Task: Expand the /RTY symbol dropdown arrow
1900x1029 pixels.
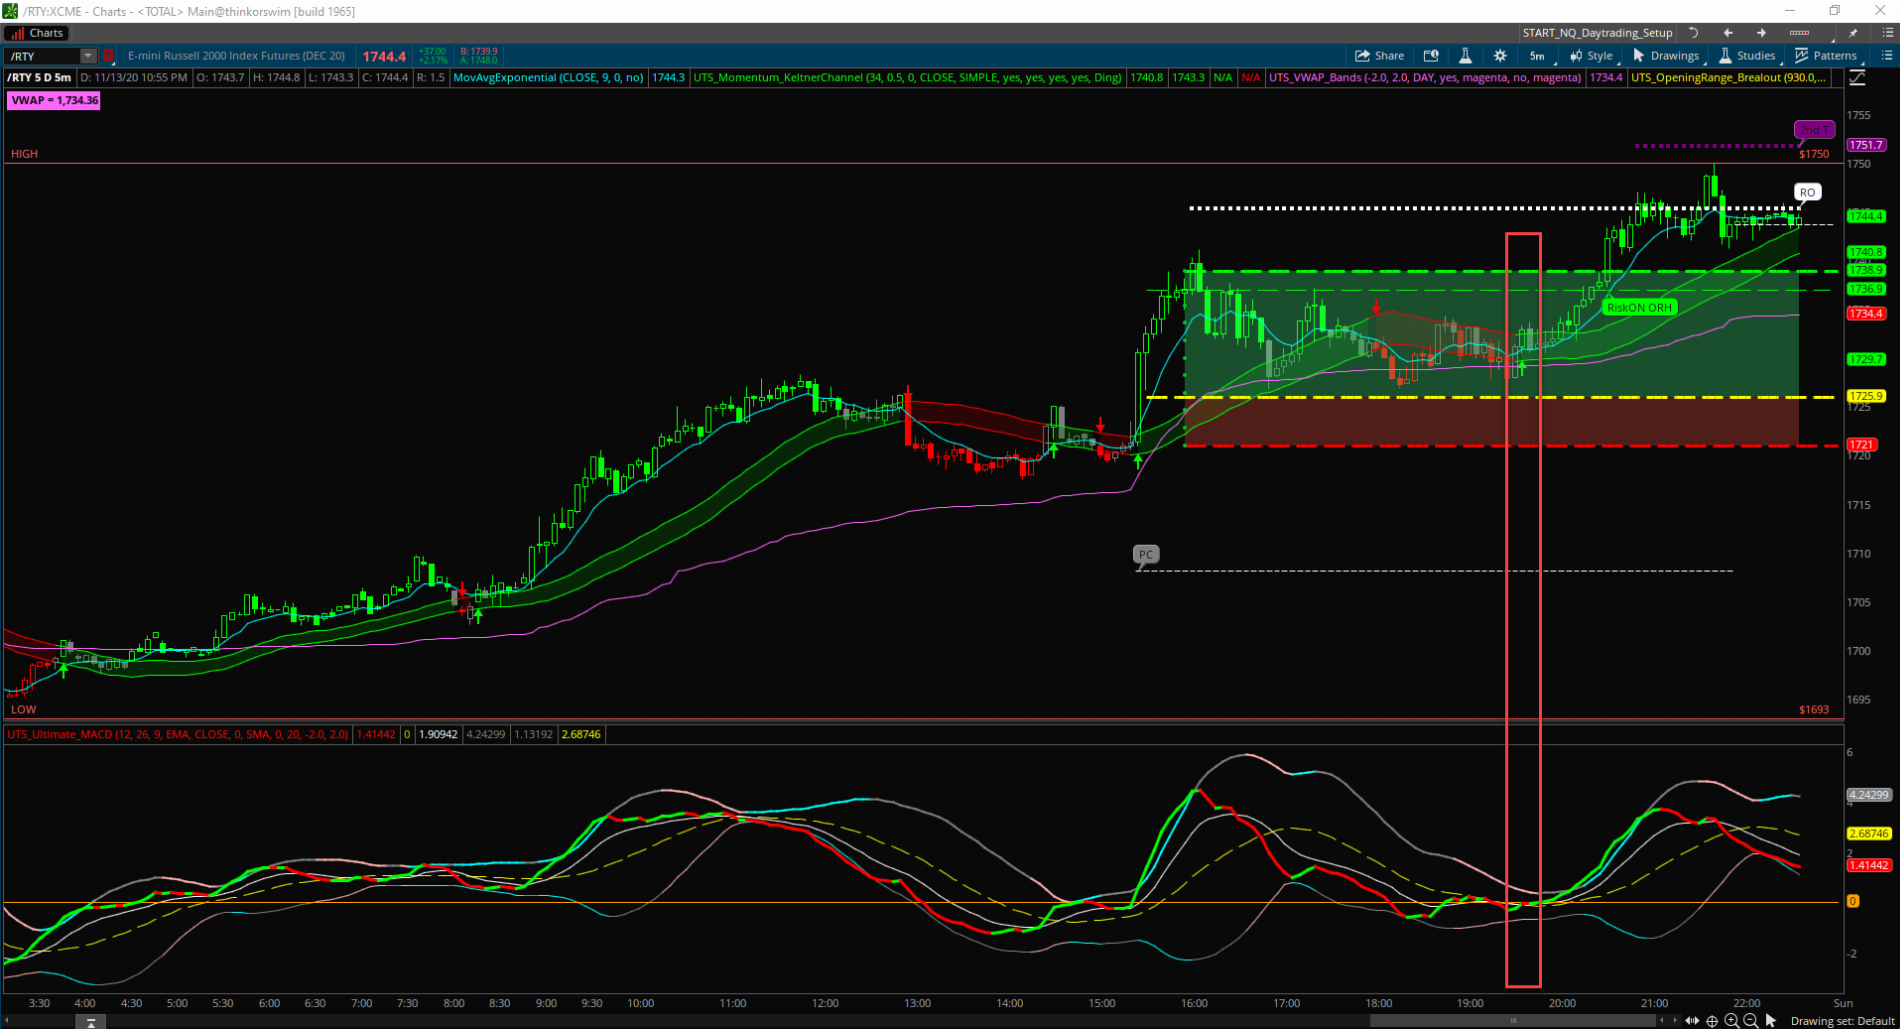Action: coord(88,56)
